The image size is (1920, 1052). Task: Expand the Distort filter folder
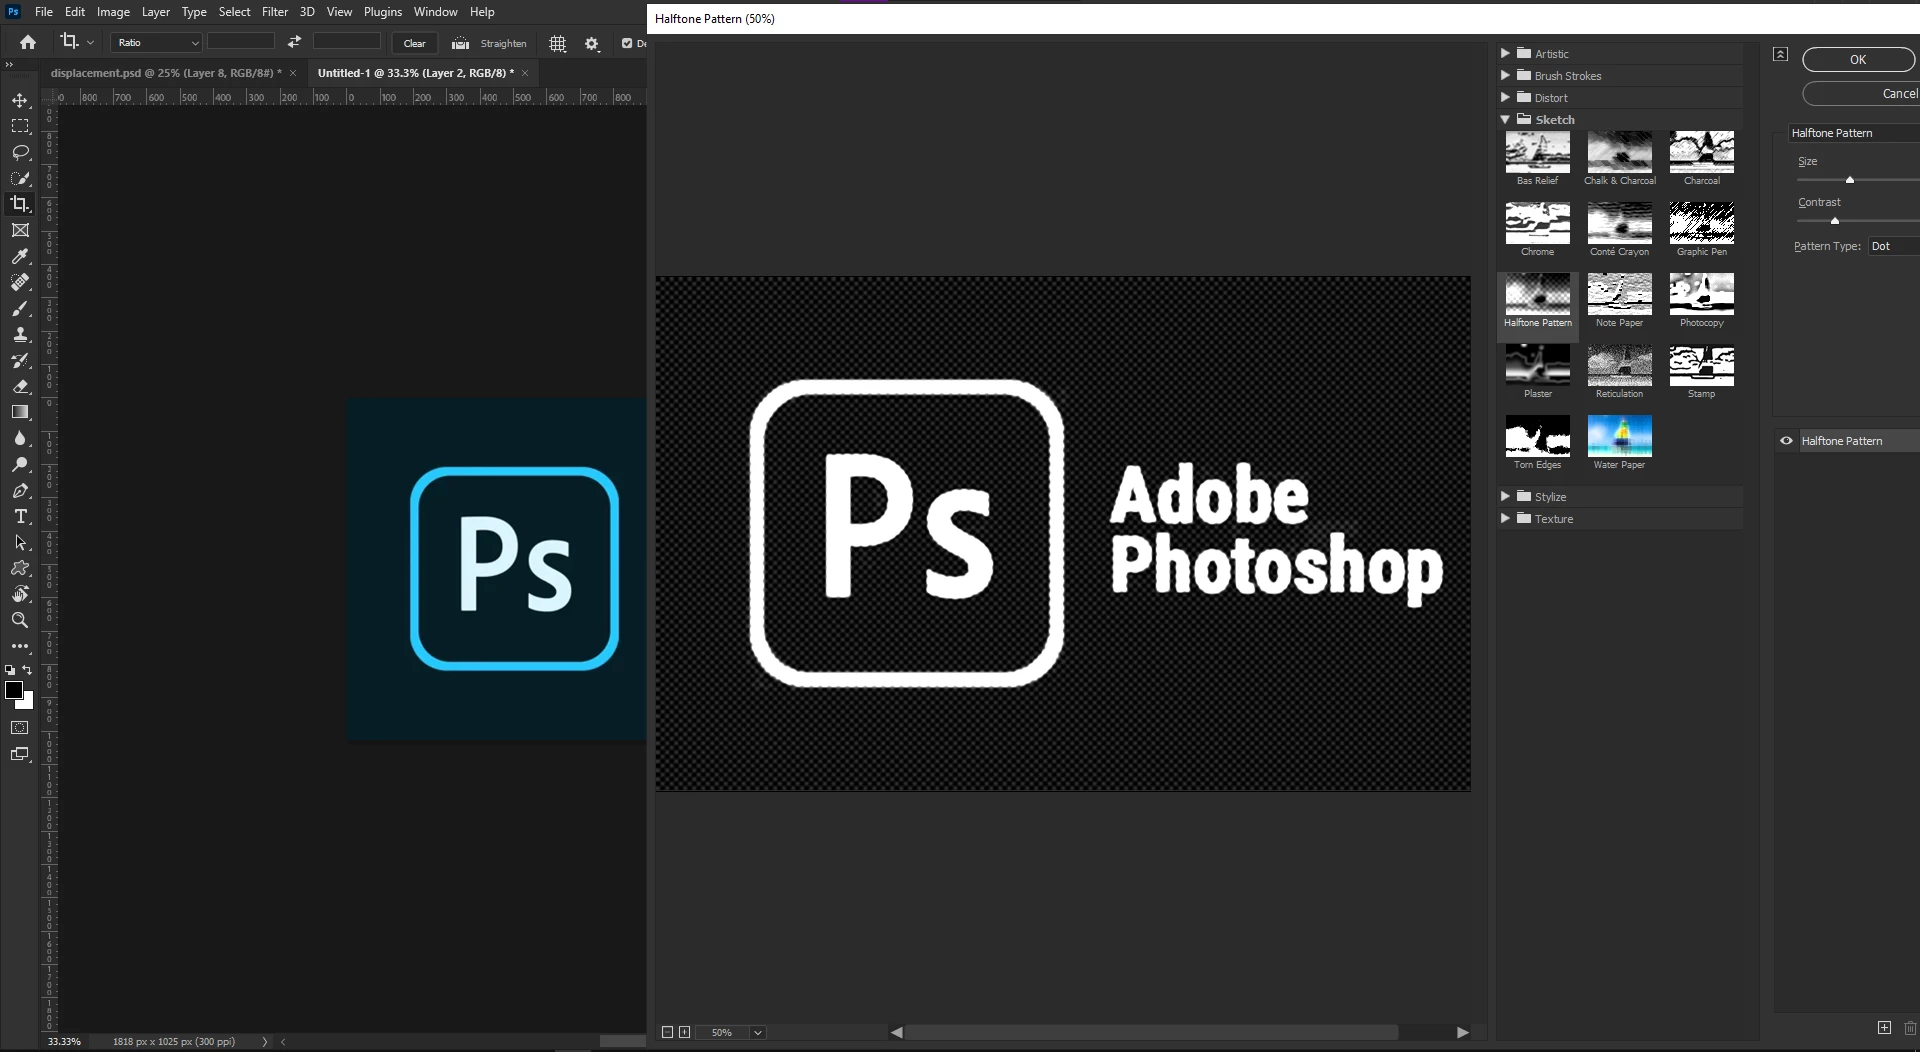(x=1505, y=97)
